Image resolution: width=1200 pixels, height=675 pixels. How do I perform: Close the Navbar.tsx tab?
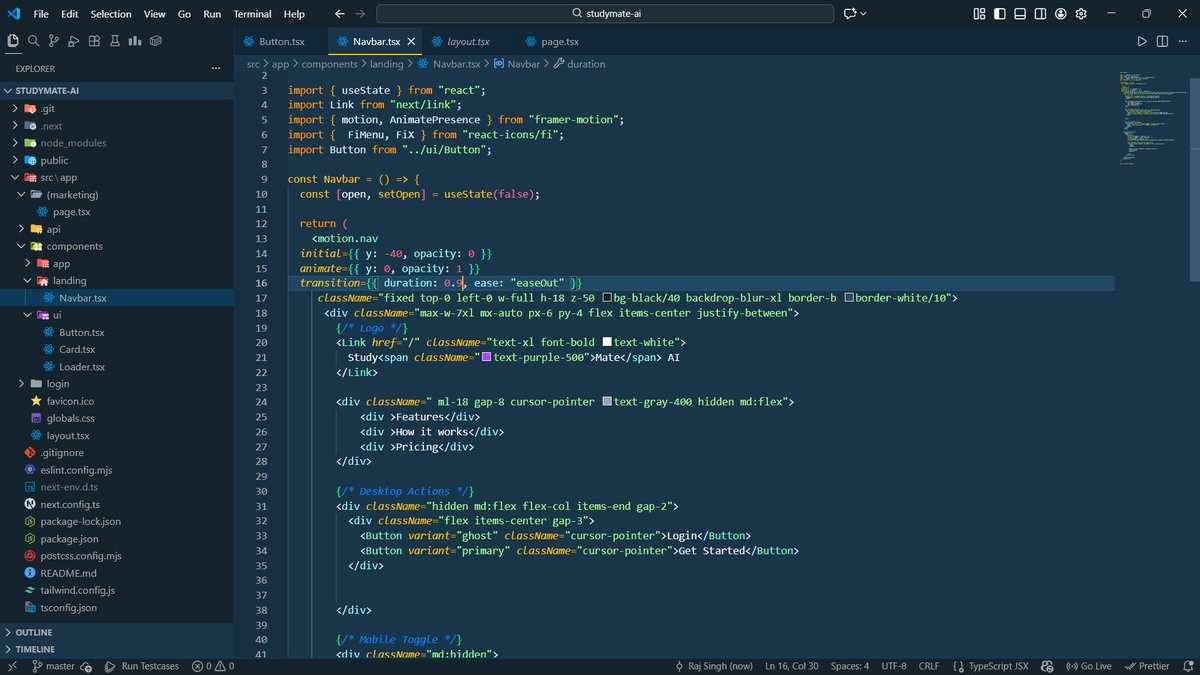(409, 41)
